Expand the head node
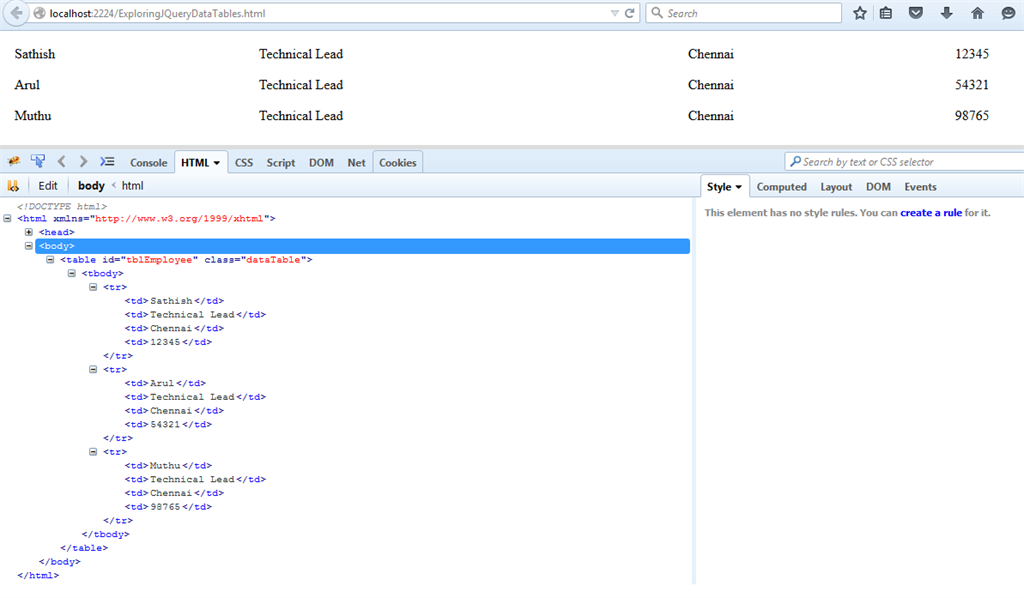Screen dimensions: 1024x598 [29, 232]
